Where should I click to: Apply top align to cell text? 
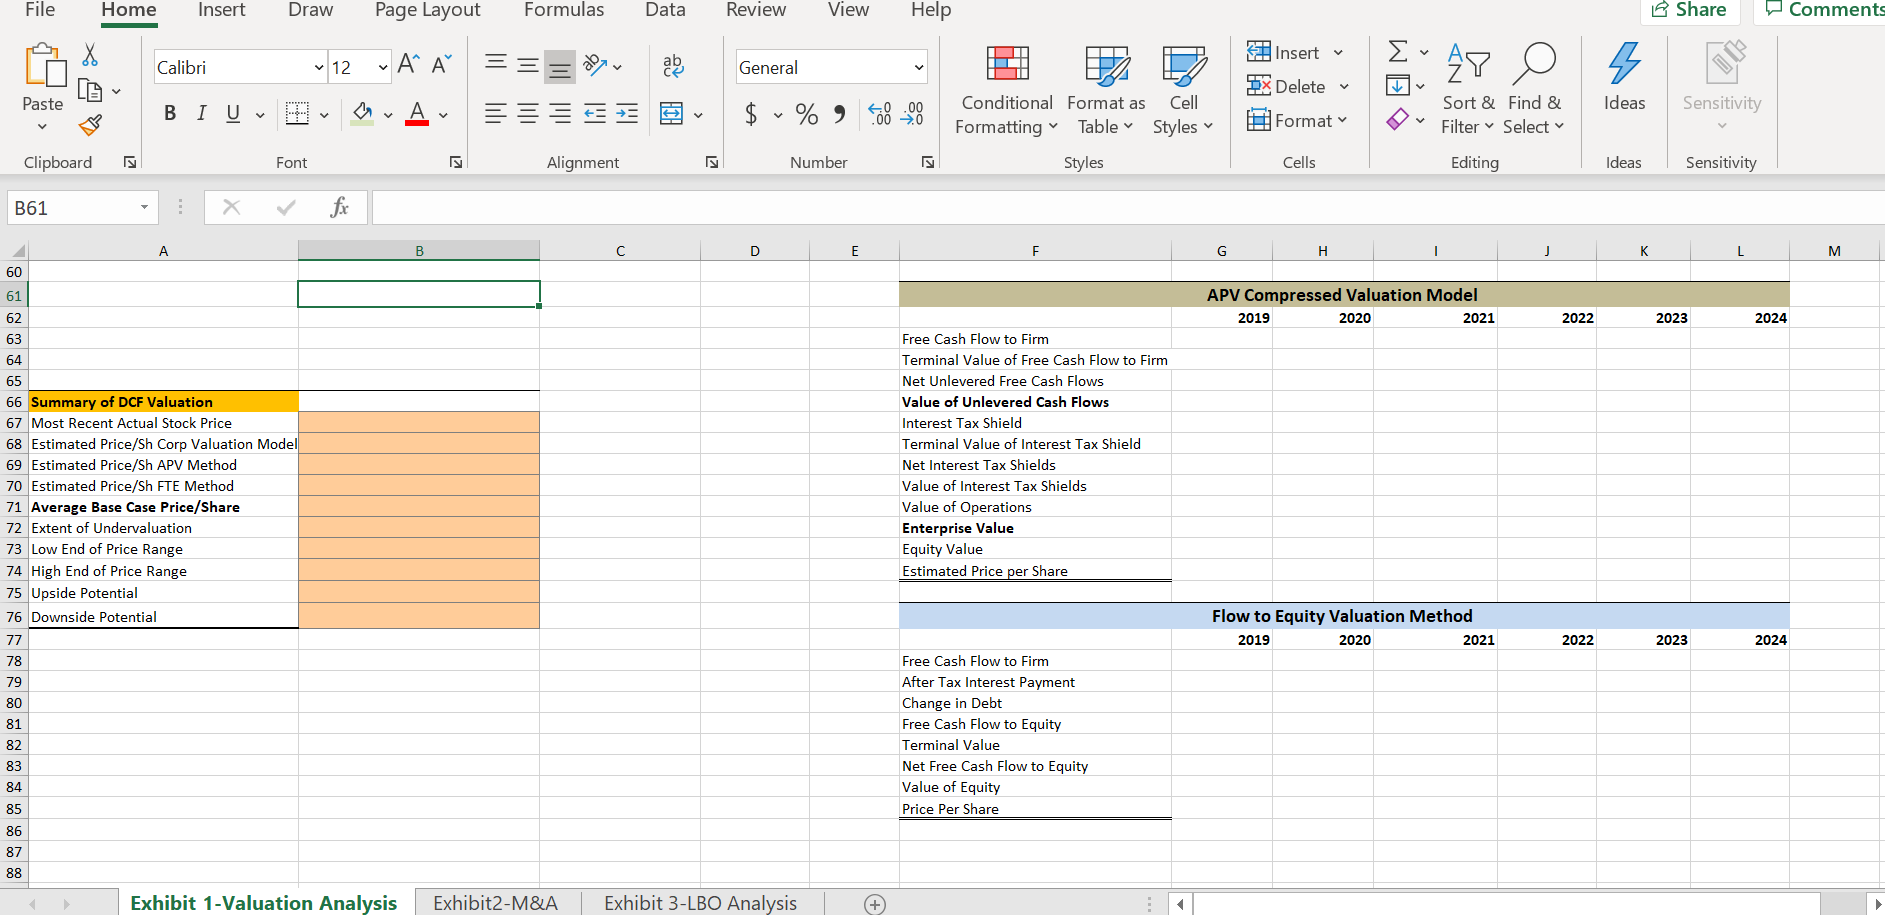pos(495,66)
